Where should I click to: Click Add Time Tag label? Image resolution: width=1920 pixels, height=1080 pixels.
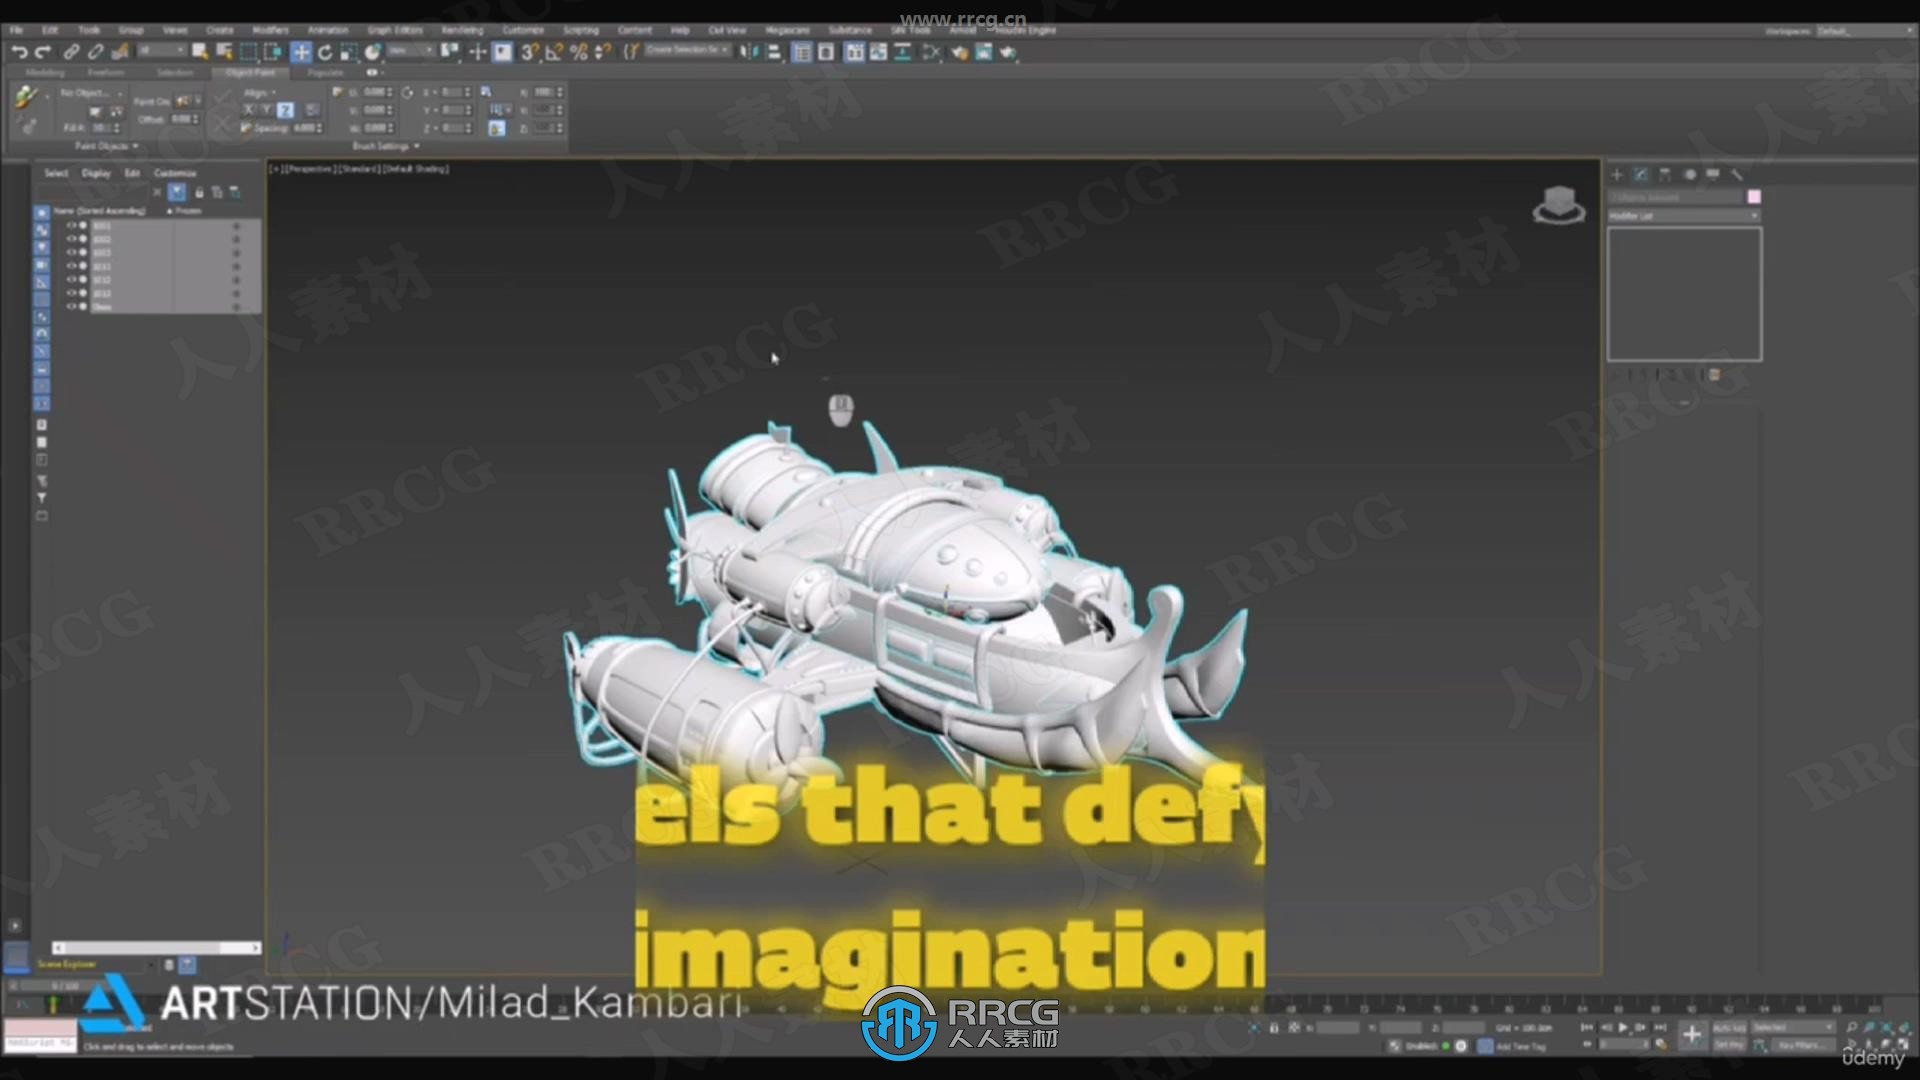point(1520,1046)
